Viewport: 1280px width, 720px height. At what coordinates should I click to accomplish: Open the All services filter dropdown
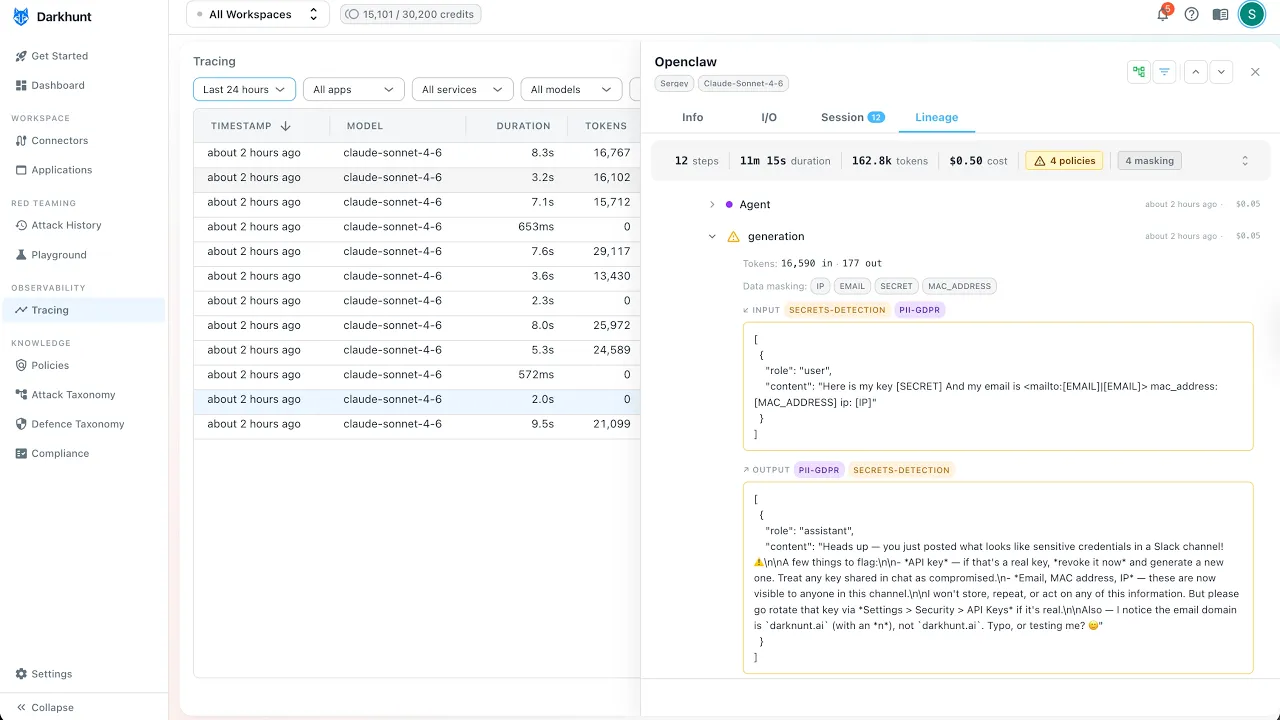[462, 89]
